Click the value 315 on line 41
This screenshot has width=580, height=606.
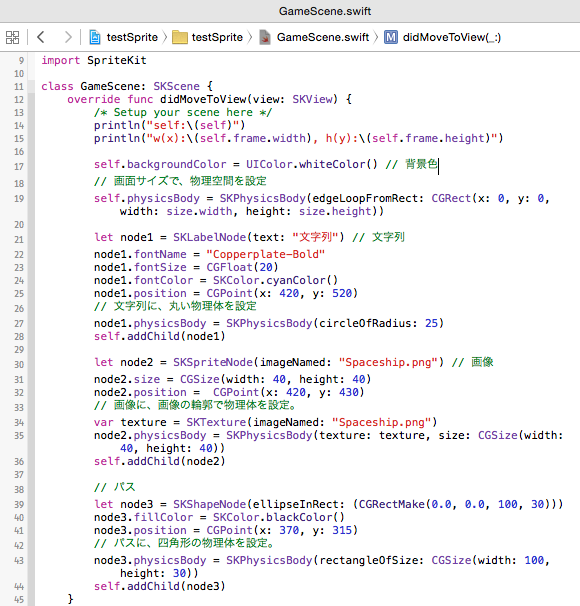[342, 530]
